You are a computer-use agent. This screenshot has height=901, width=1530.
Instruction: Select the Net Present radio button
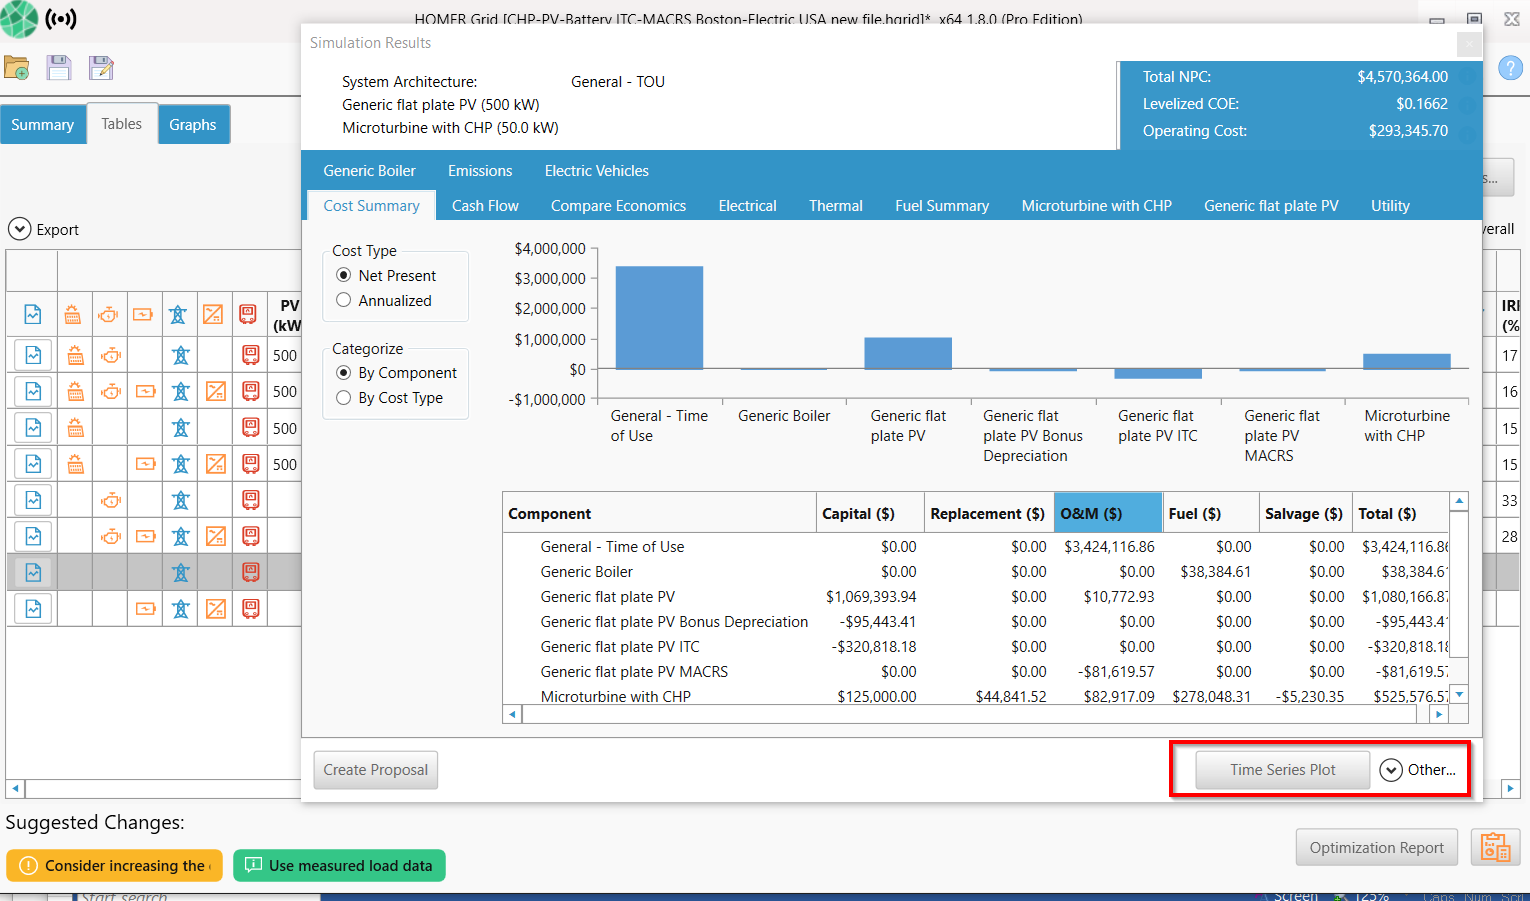click(344, 275)
